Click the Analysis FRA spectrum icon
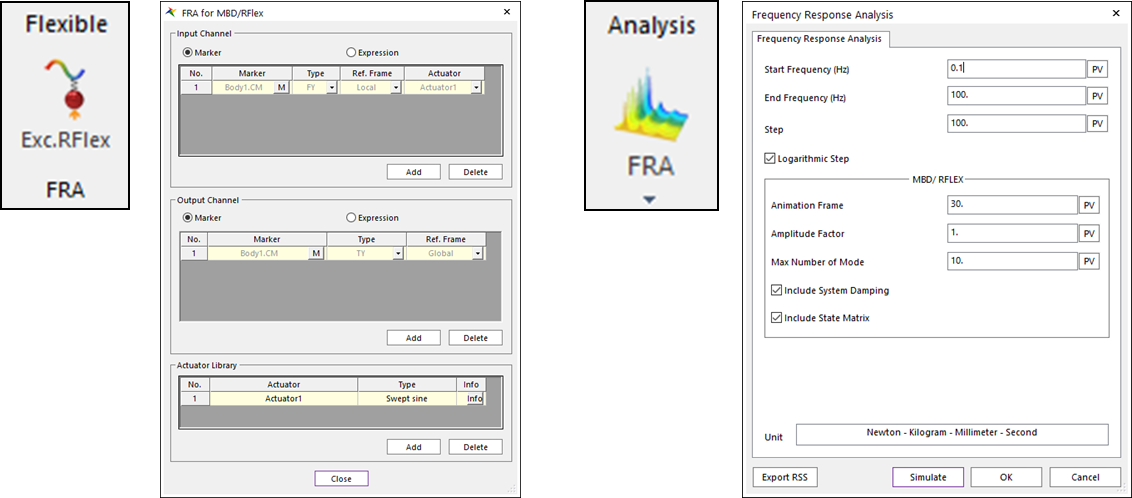This screenshot has width=1132, height=498. click(x=650, y=106)
